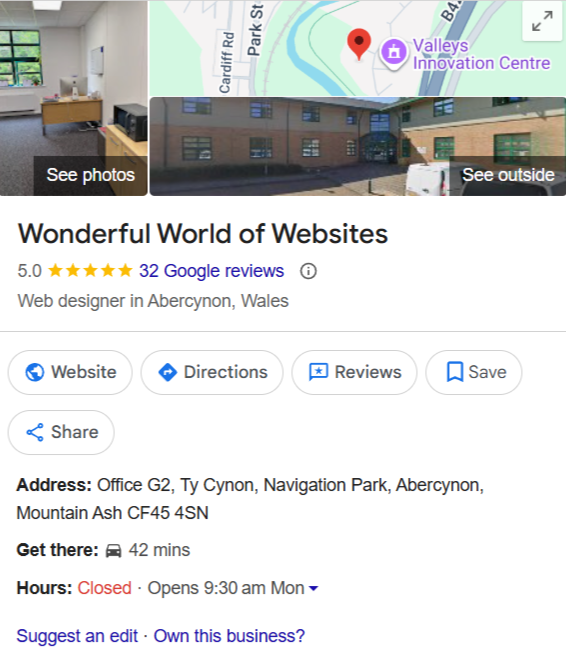Open See photos office thumbnail
The image size is (566, 671).
pos(74,98)
